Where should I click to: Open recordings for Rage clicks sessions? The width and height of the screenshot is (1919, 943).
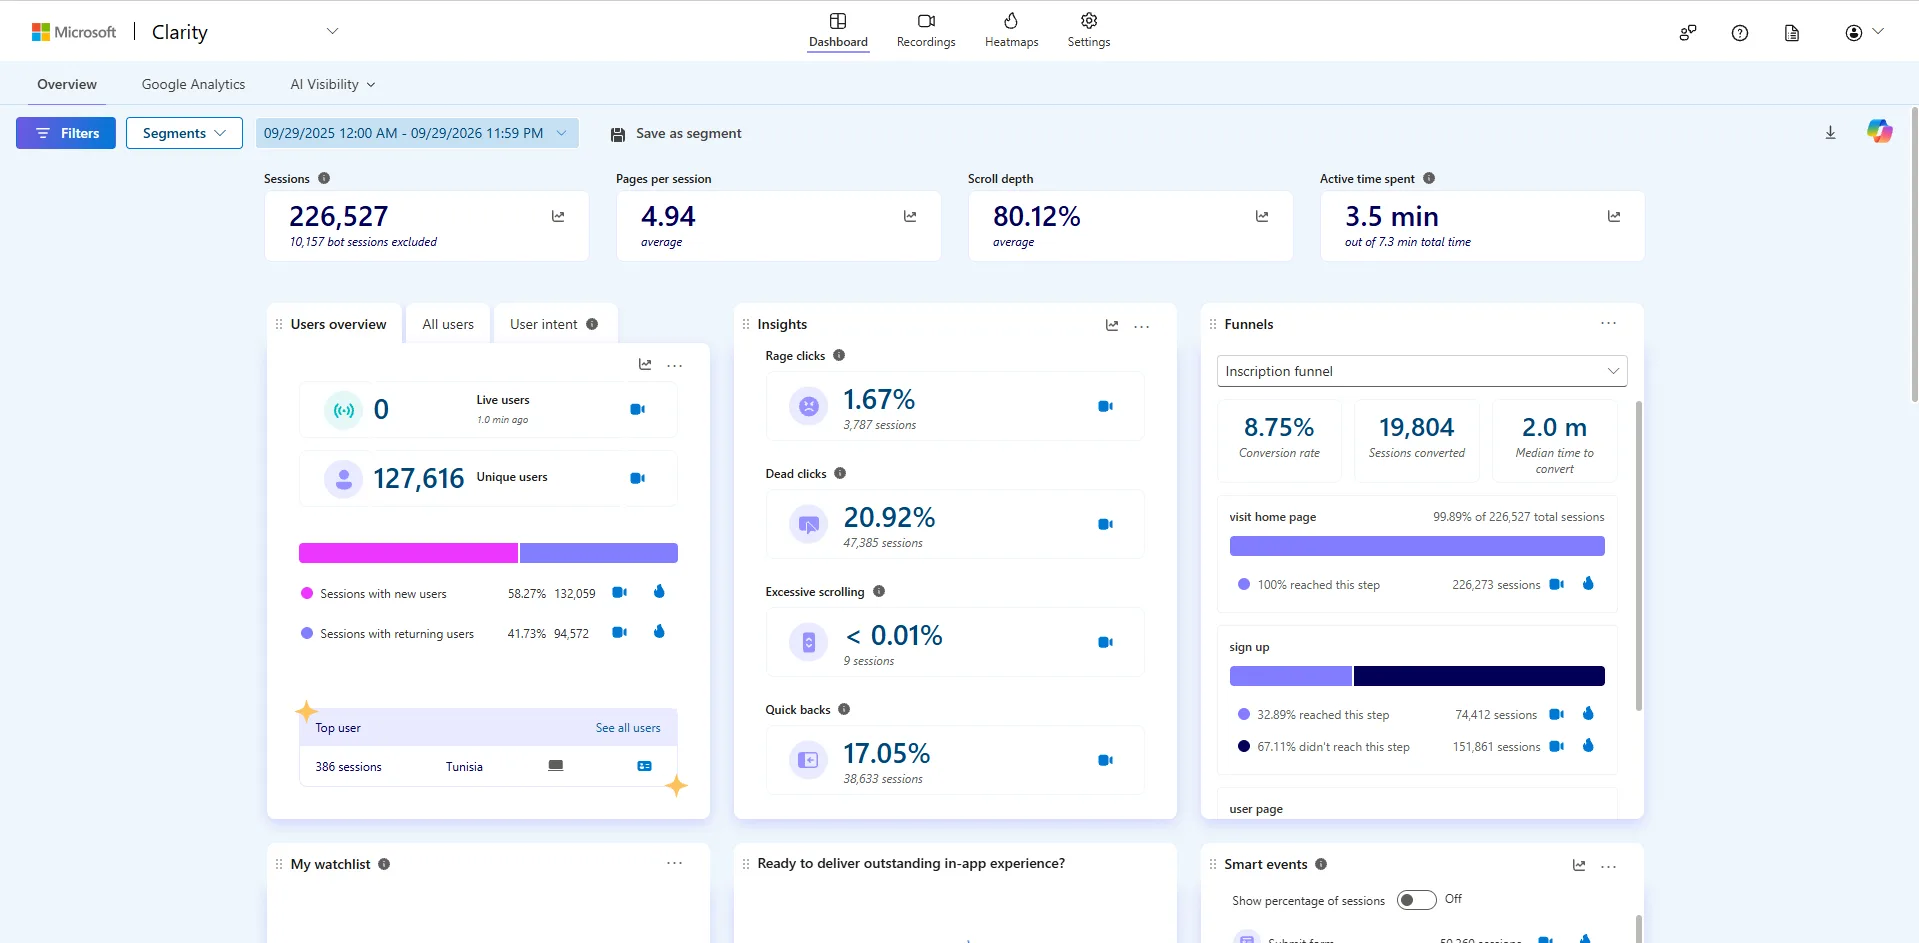pos(1105,406)
